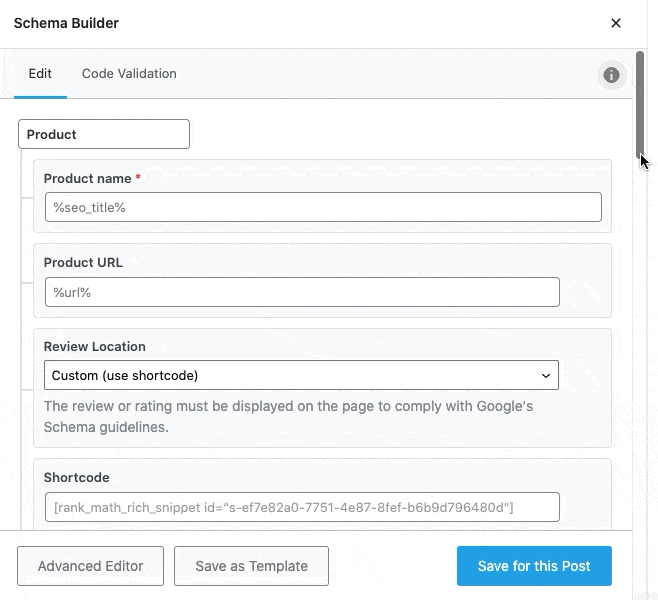Select the Product schema type box
The width and height of the screenshot is (658, 600).
coord(104,134)
